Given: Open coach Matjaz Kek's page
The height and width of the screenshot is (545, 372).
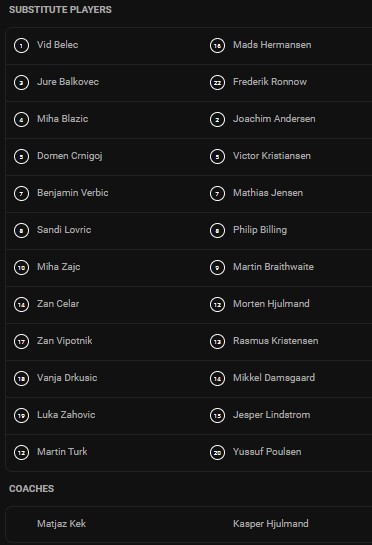Looking at the screenshot, I should click(62, 524).
